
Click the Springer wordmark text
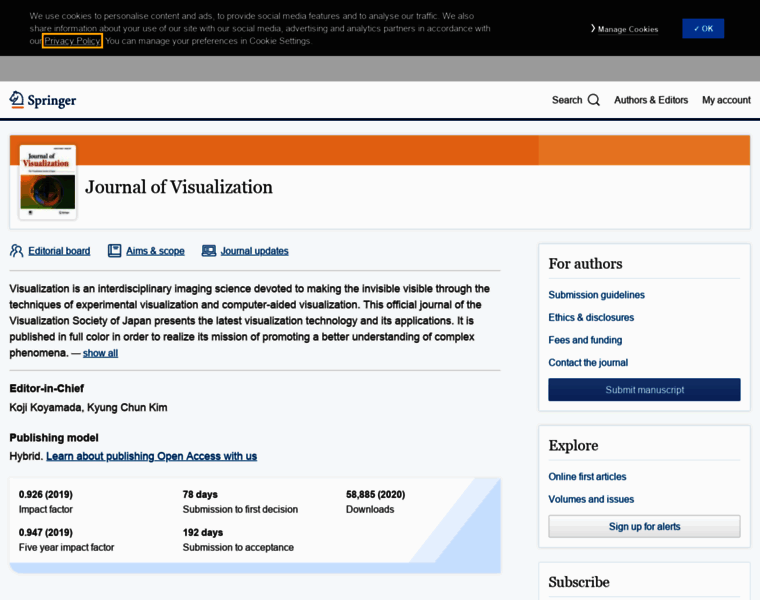(52, 100)
